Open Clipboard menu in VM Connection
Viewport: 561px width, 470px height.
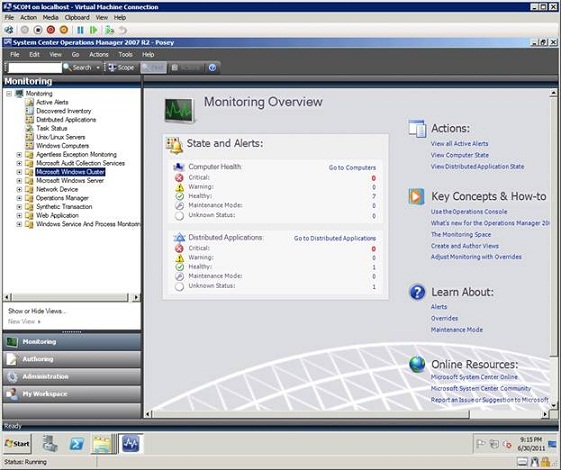pos(77,17)
